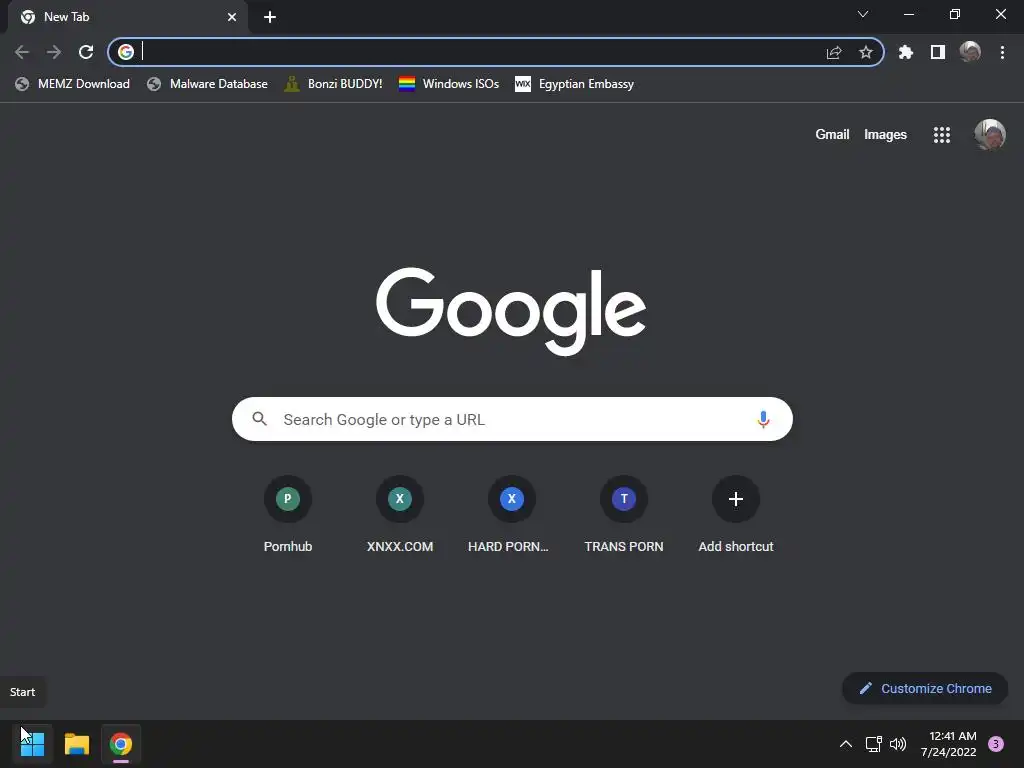Close the New Tab tab
Image resolution: width=1024 pixels, height=768 pixels.
pos(232,17)
